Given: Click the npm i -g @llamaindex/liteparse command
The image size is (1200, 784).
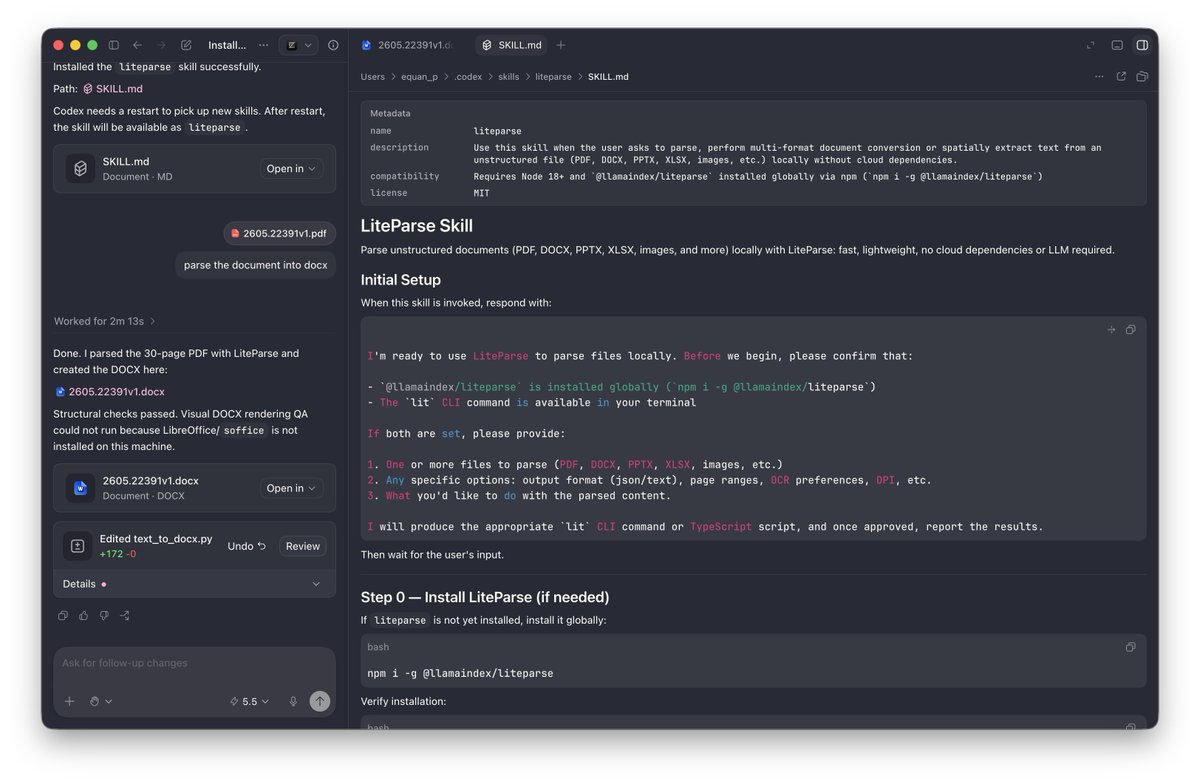Looking at the screenshot, I should pyautogui.click(x=460, y=673).
